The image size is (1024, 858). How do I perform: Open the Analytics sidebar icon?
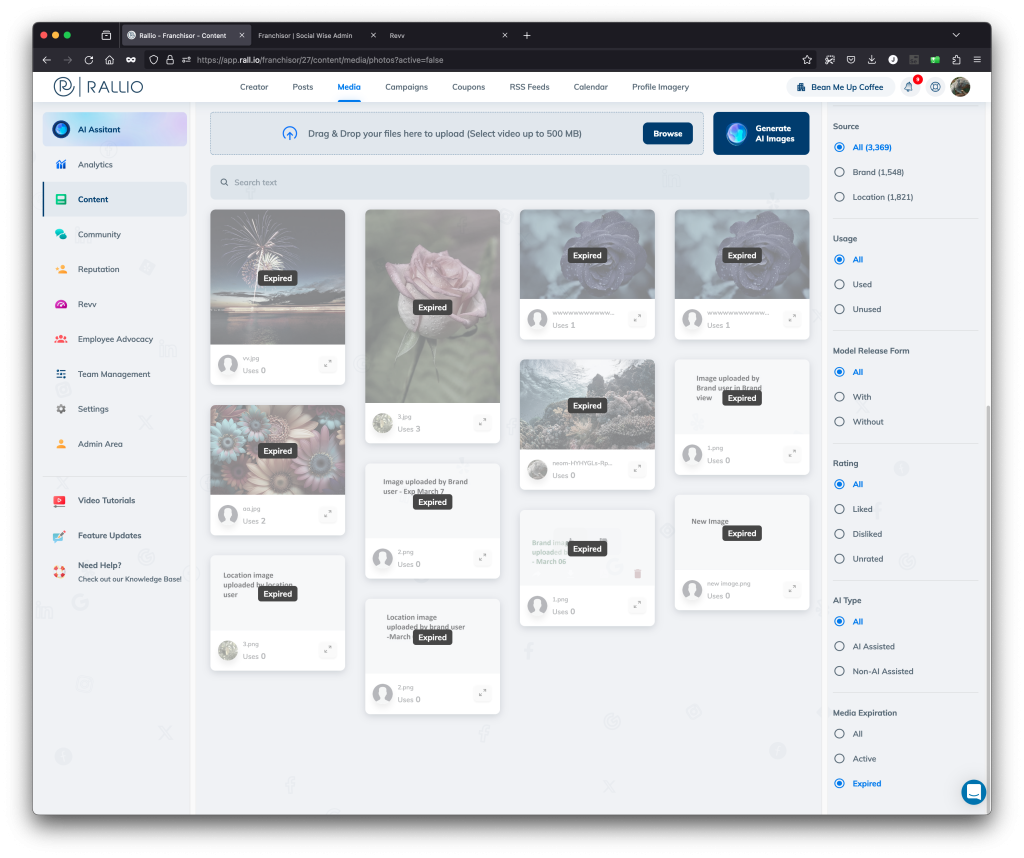(61, 165)
